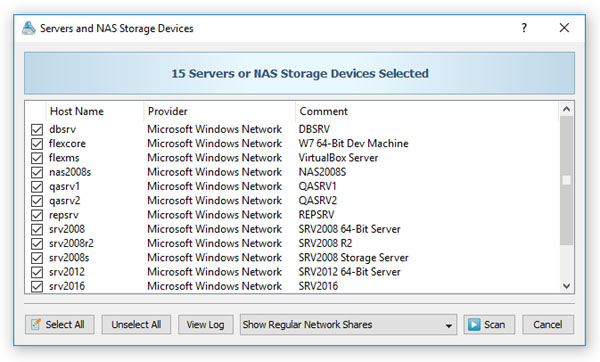This screenshot has height=362, width=600.
Task: Toggle the srv2012 checkbox
Action: [37, 272]
